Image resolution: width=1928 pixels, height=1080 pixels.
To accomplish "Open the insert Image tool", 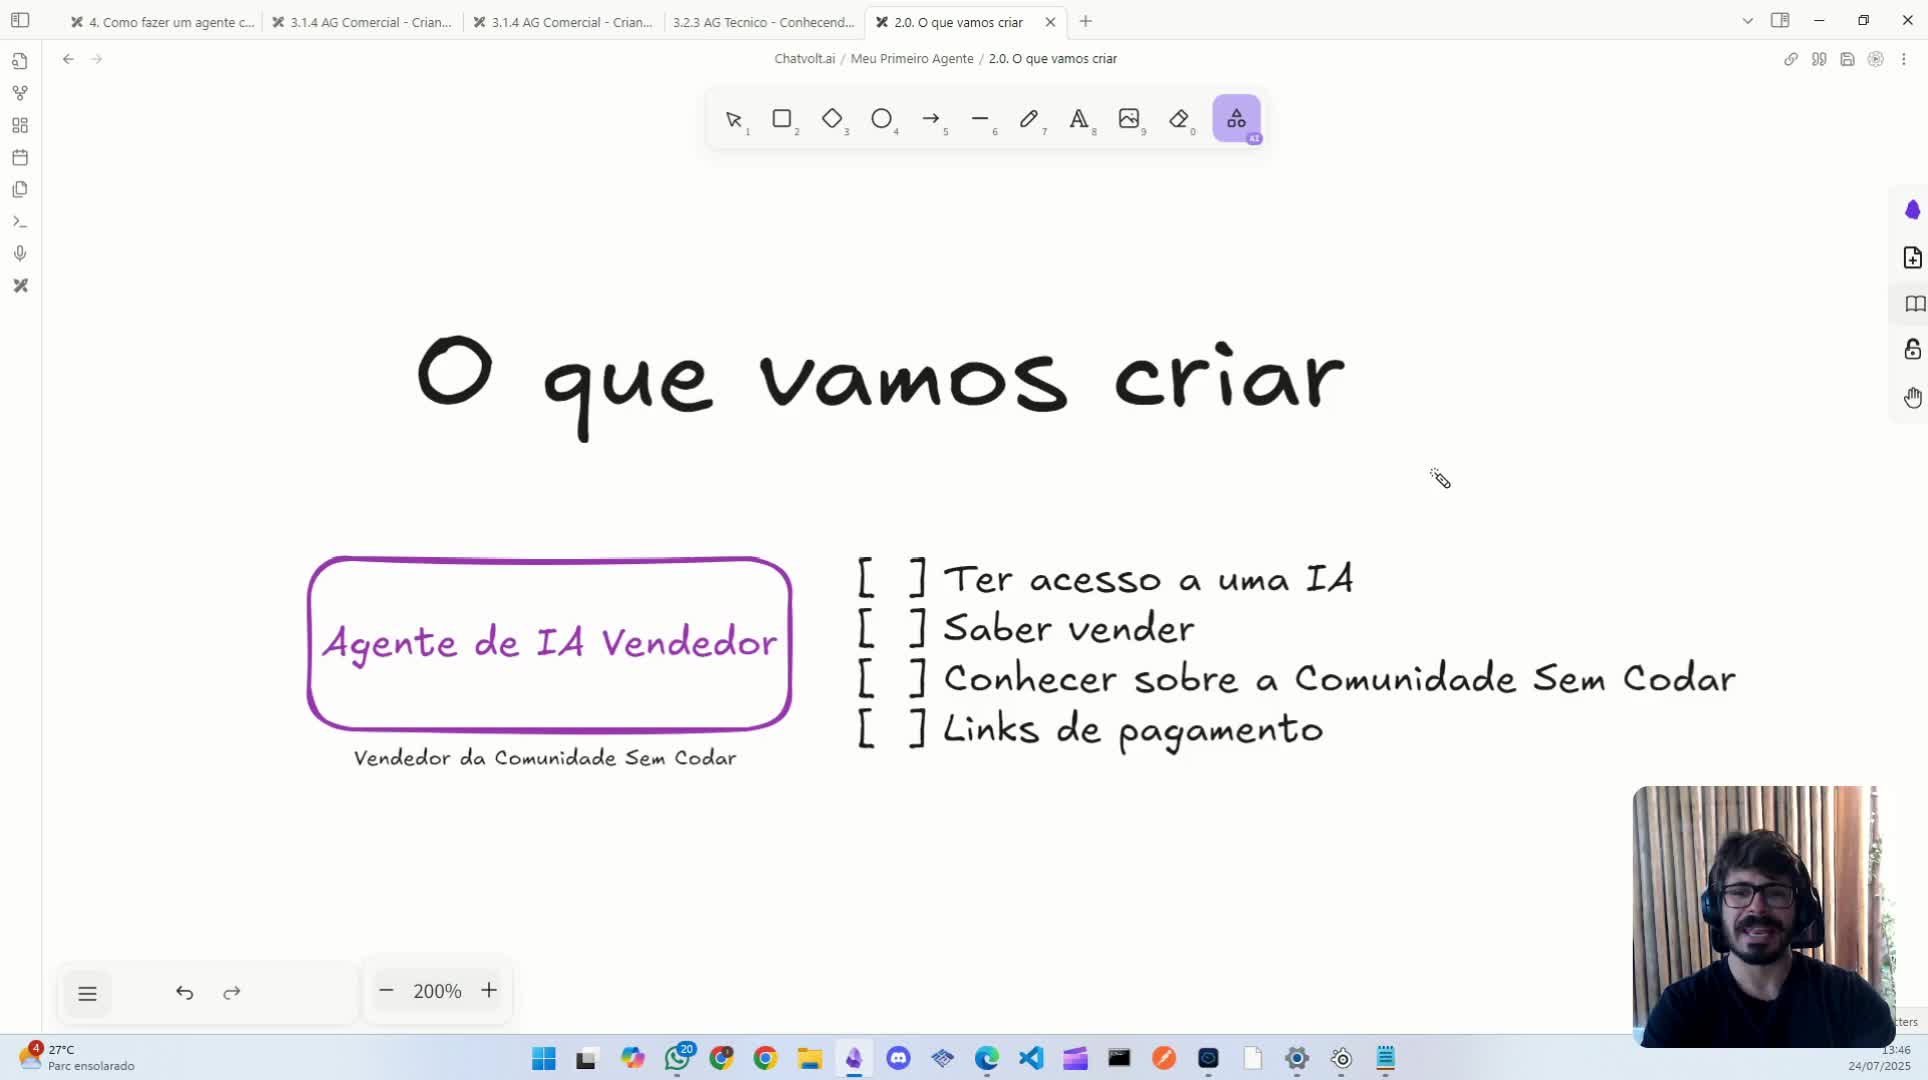I will [x=1131, y=119].
